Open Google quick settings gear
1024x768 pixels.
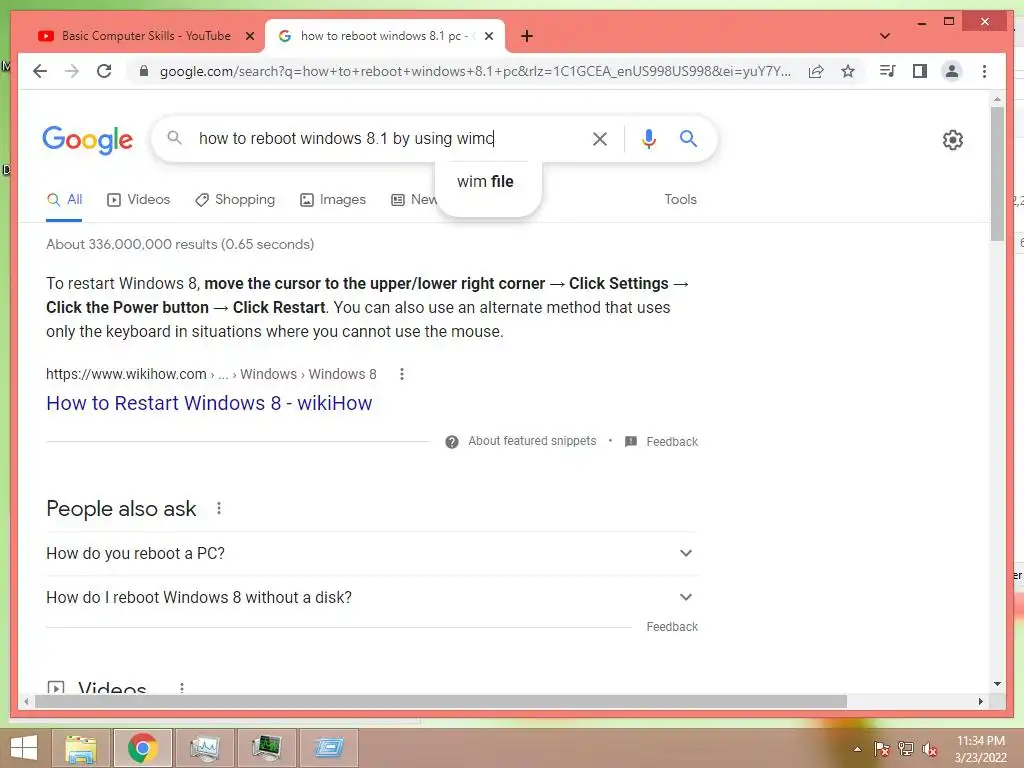tap(953, 140)
